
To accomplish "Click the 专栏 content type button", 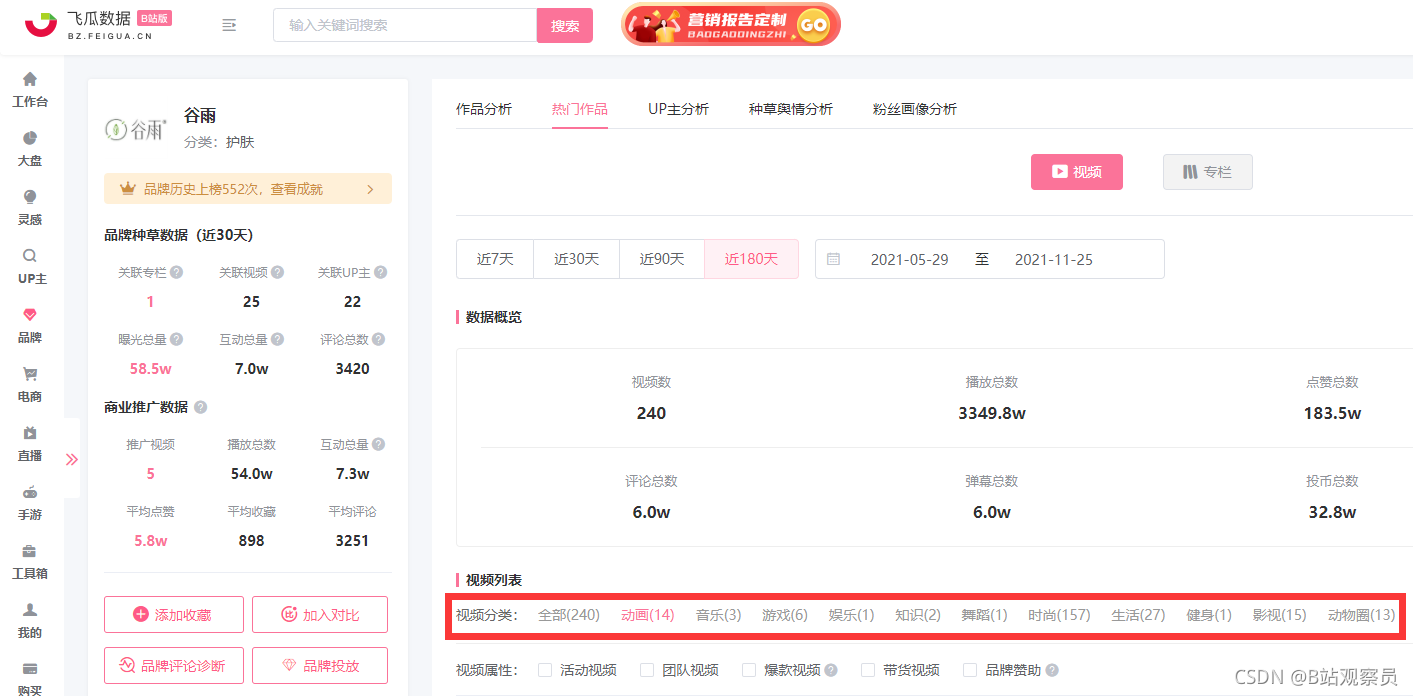I will tap(1207, 172).
